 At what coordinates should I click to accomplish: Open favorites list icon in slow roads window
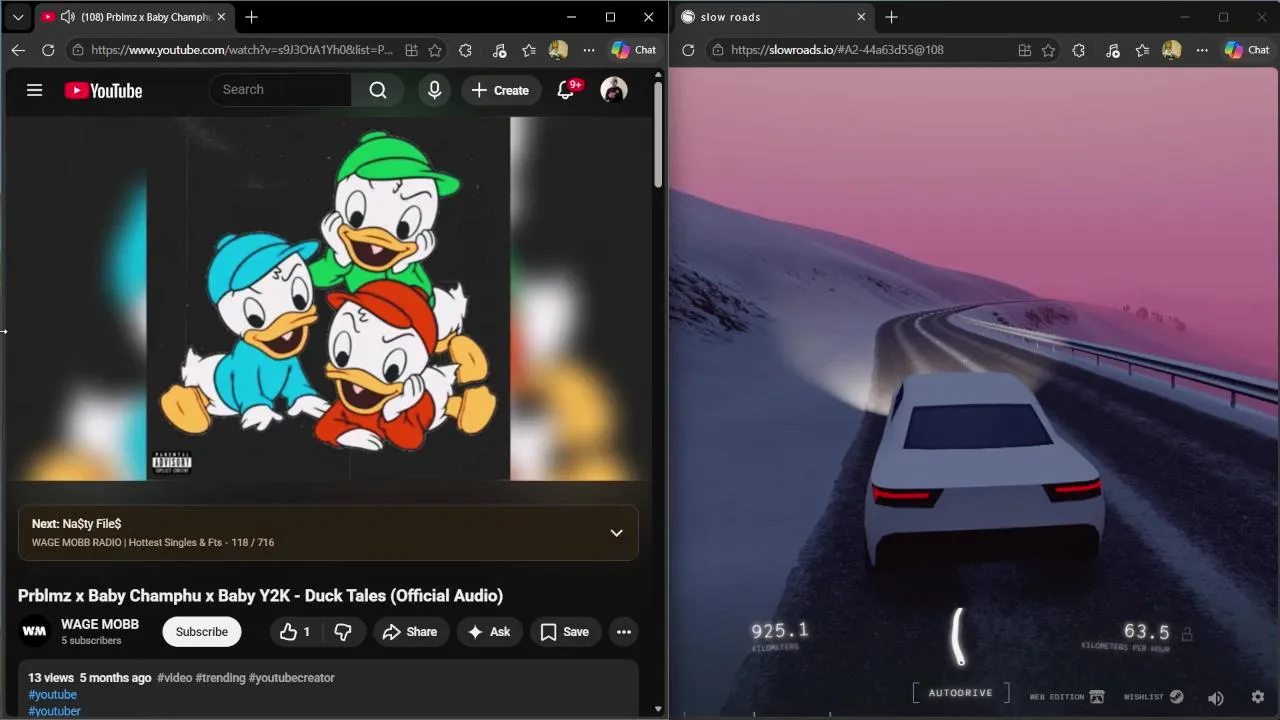(x=1142, y=50)
